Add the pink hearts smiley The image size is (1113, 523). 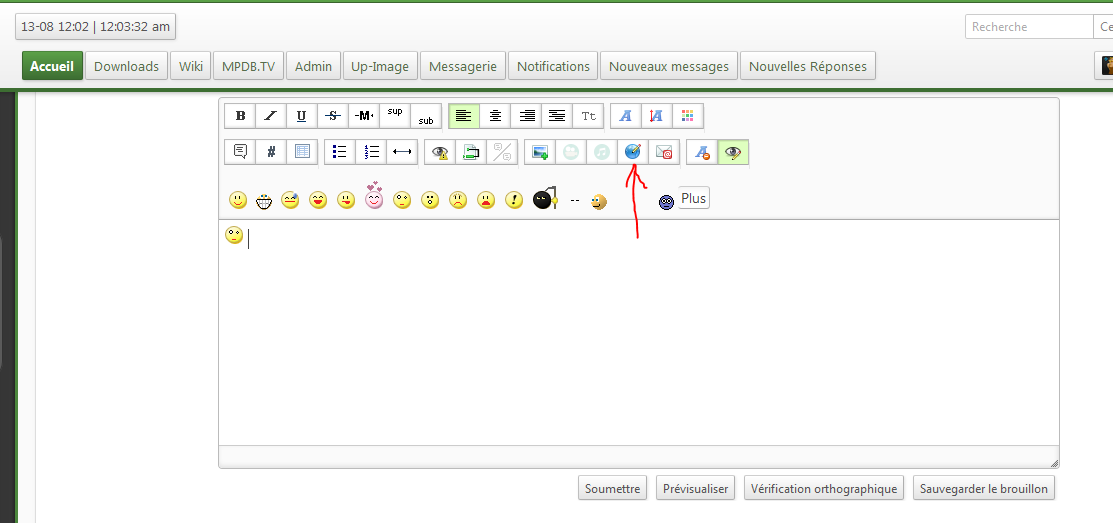pyautogui.click(x=374, y=197)
